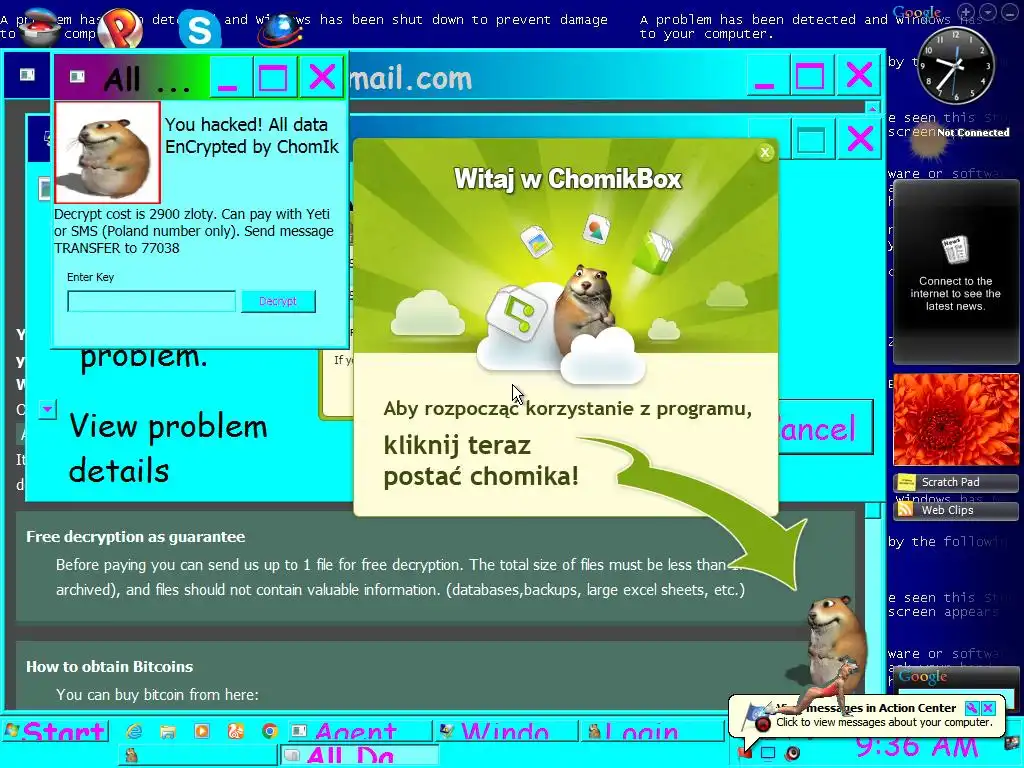Click the Decrypt button
Screen dimensions: 1024x768
click(278, 301)
